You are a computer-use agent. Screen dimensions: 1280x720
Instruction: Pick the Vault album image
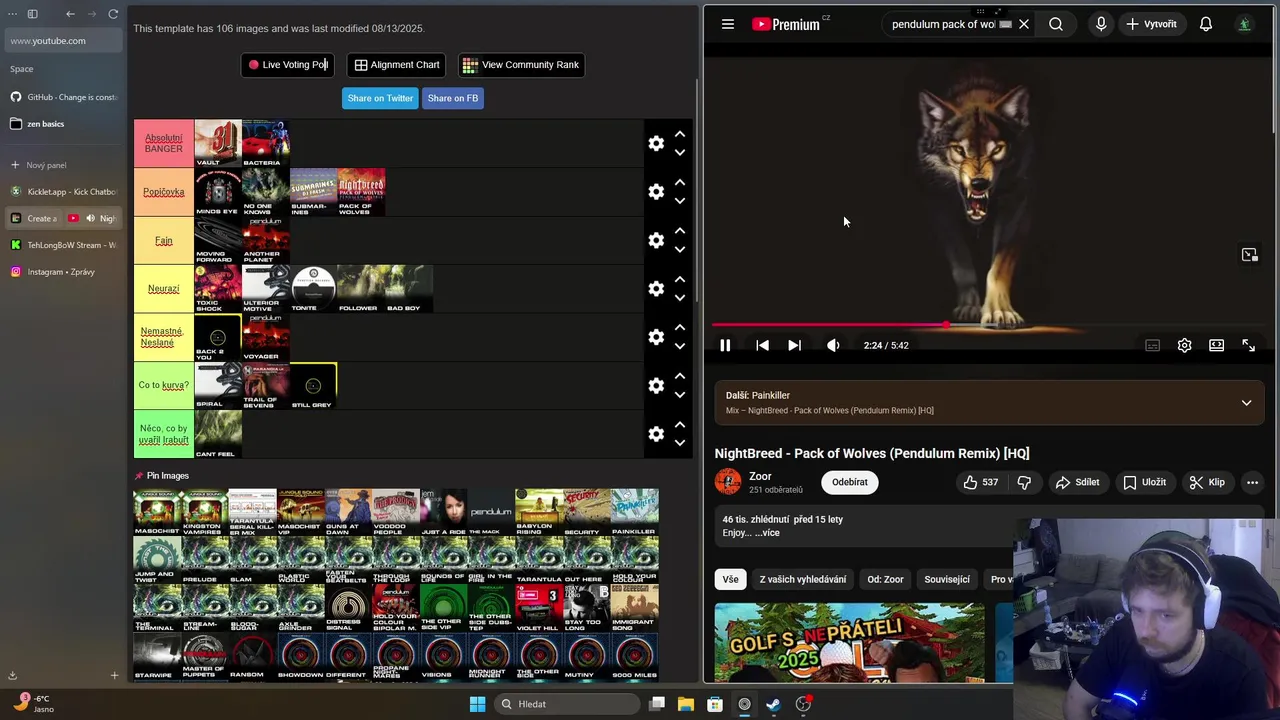218,143
